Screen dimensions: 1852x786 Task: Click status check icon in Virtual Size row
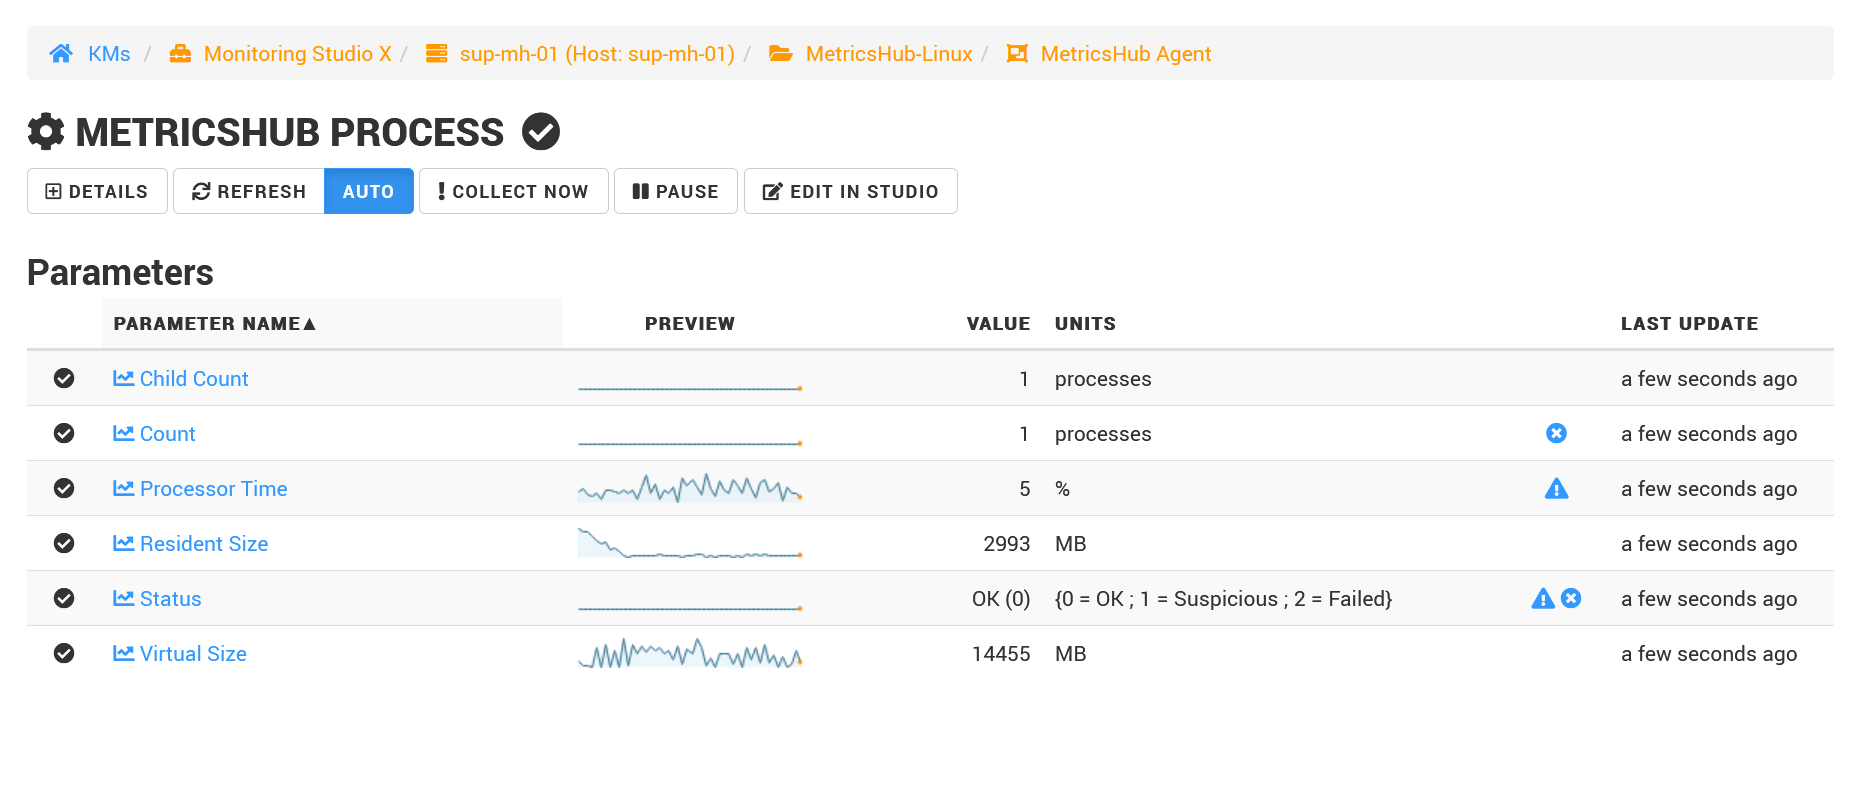pos(64,653)
